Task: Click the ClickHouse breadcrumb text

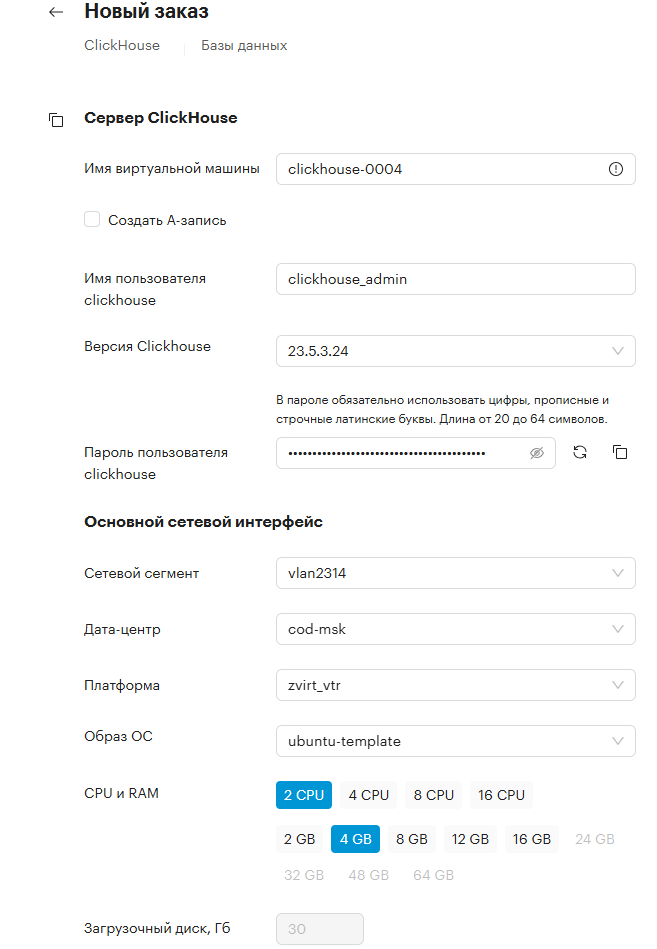Action: click(122, 45)
